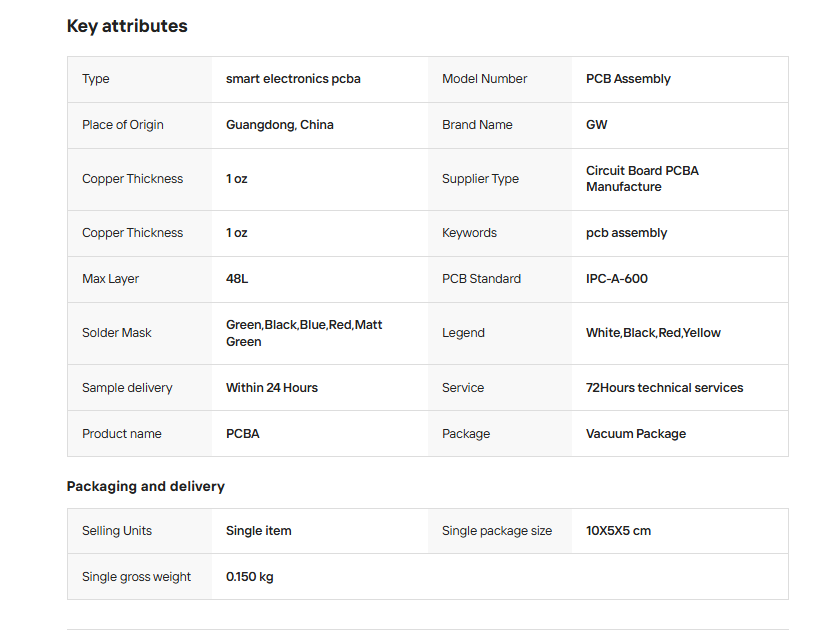Select the 'Guangdong, China' origin value
This screenshot has width=823, height=639.
[280, 125]
